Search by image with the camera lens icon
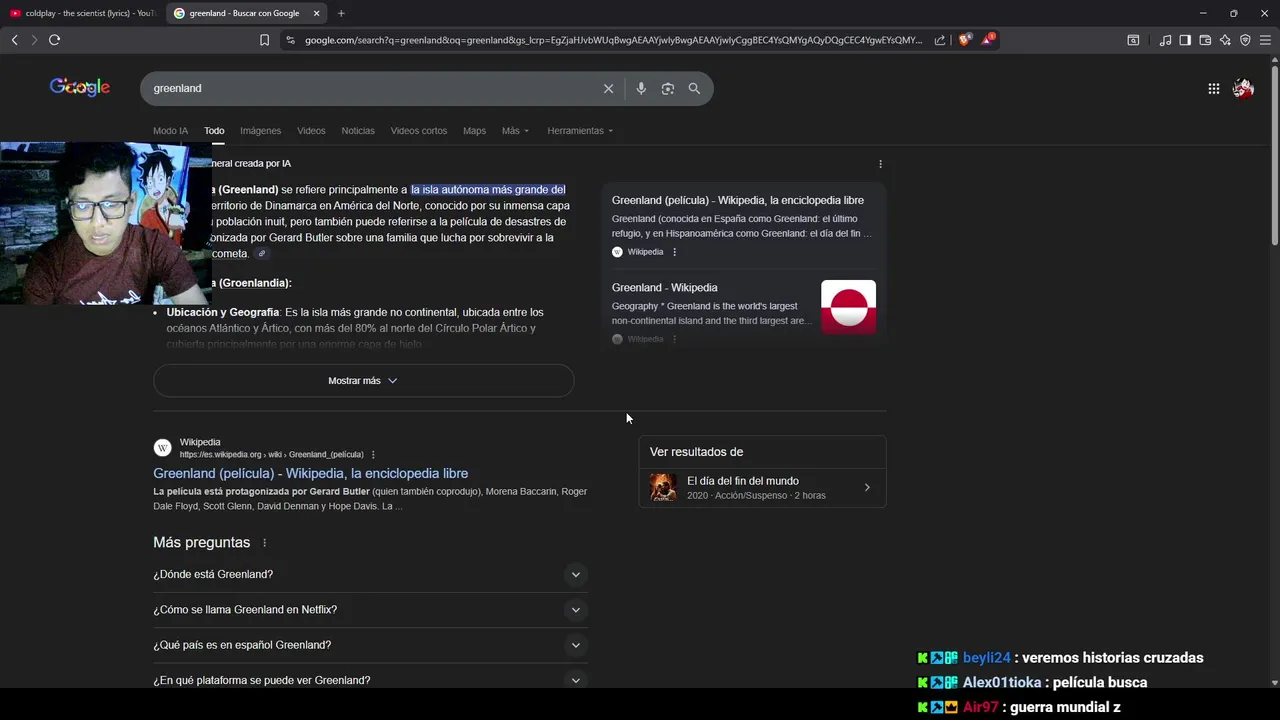Image resolution: width=1280 pixels, height=720 pixels. [x=667, y=88]
